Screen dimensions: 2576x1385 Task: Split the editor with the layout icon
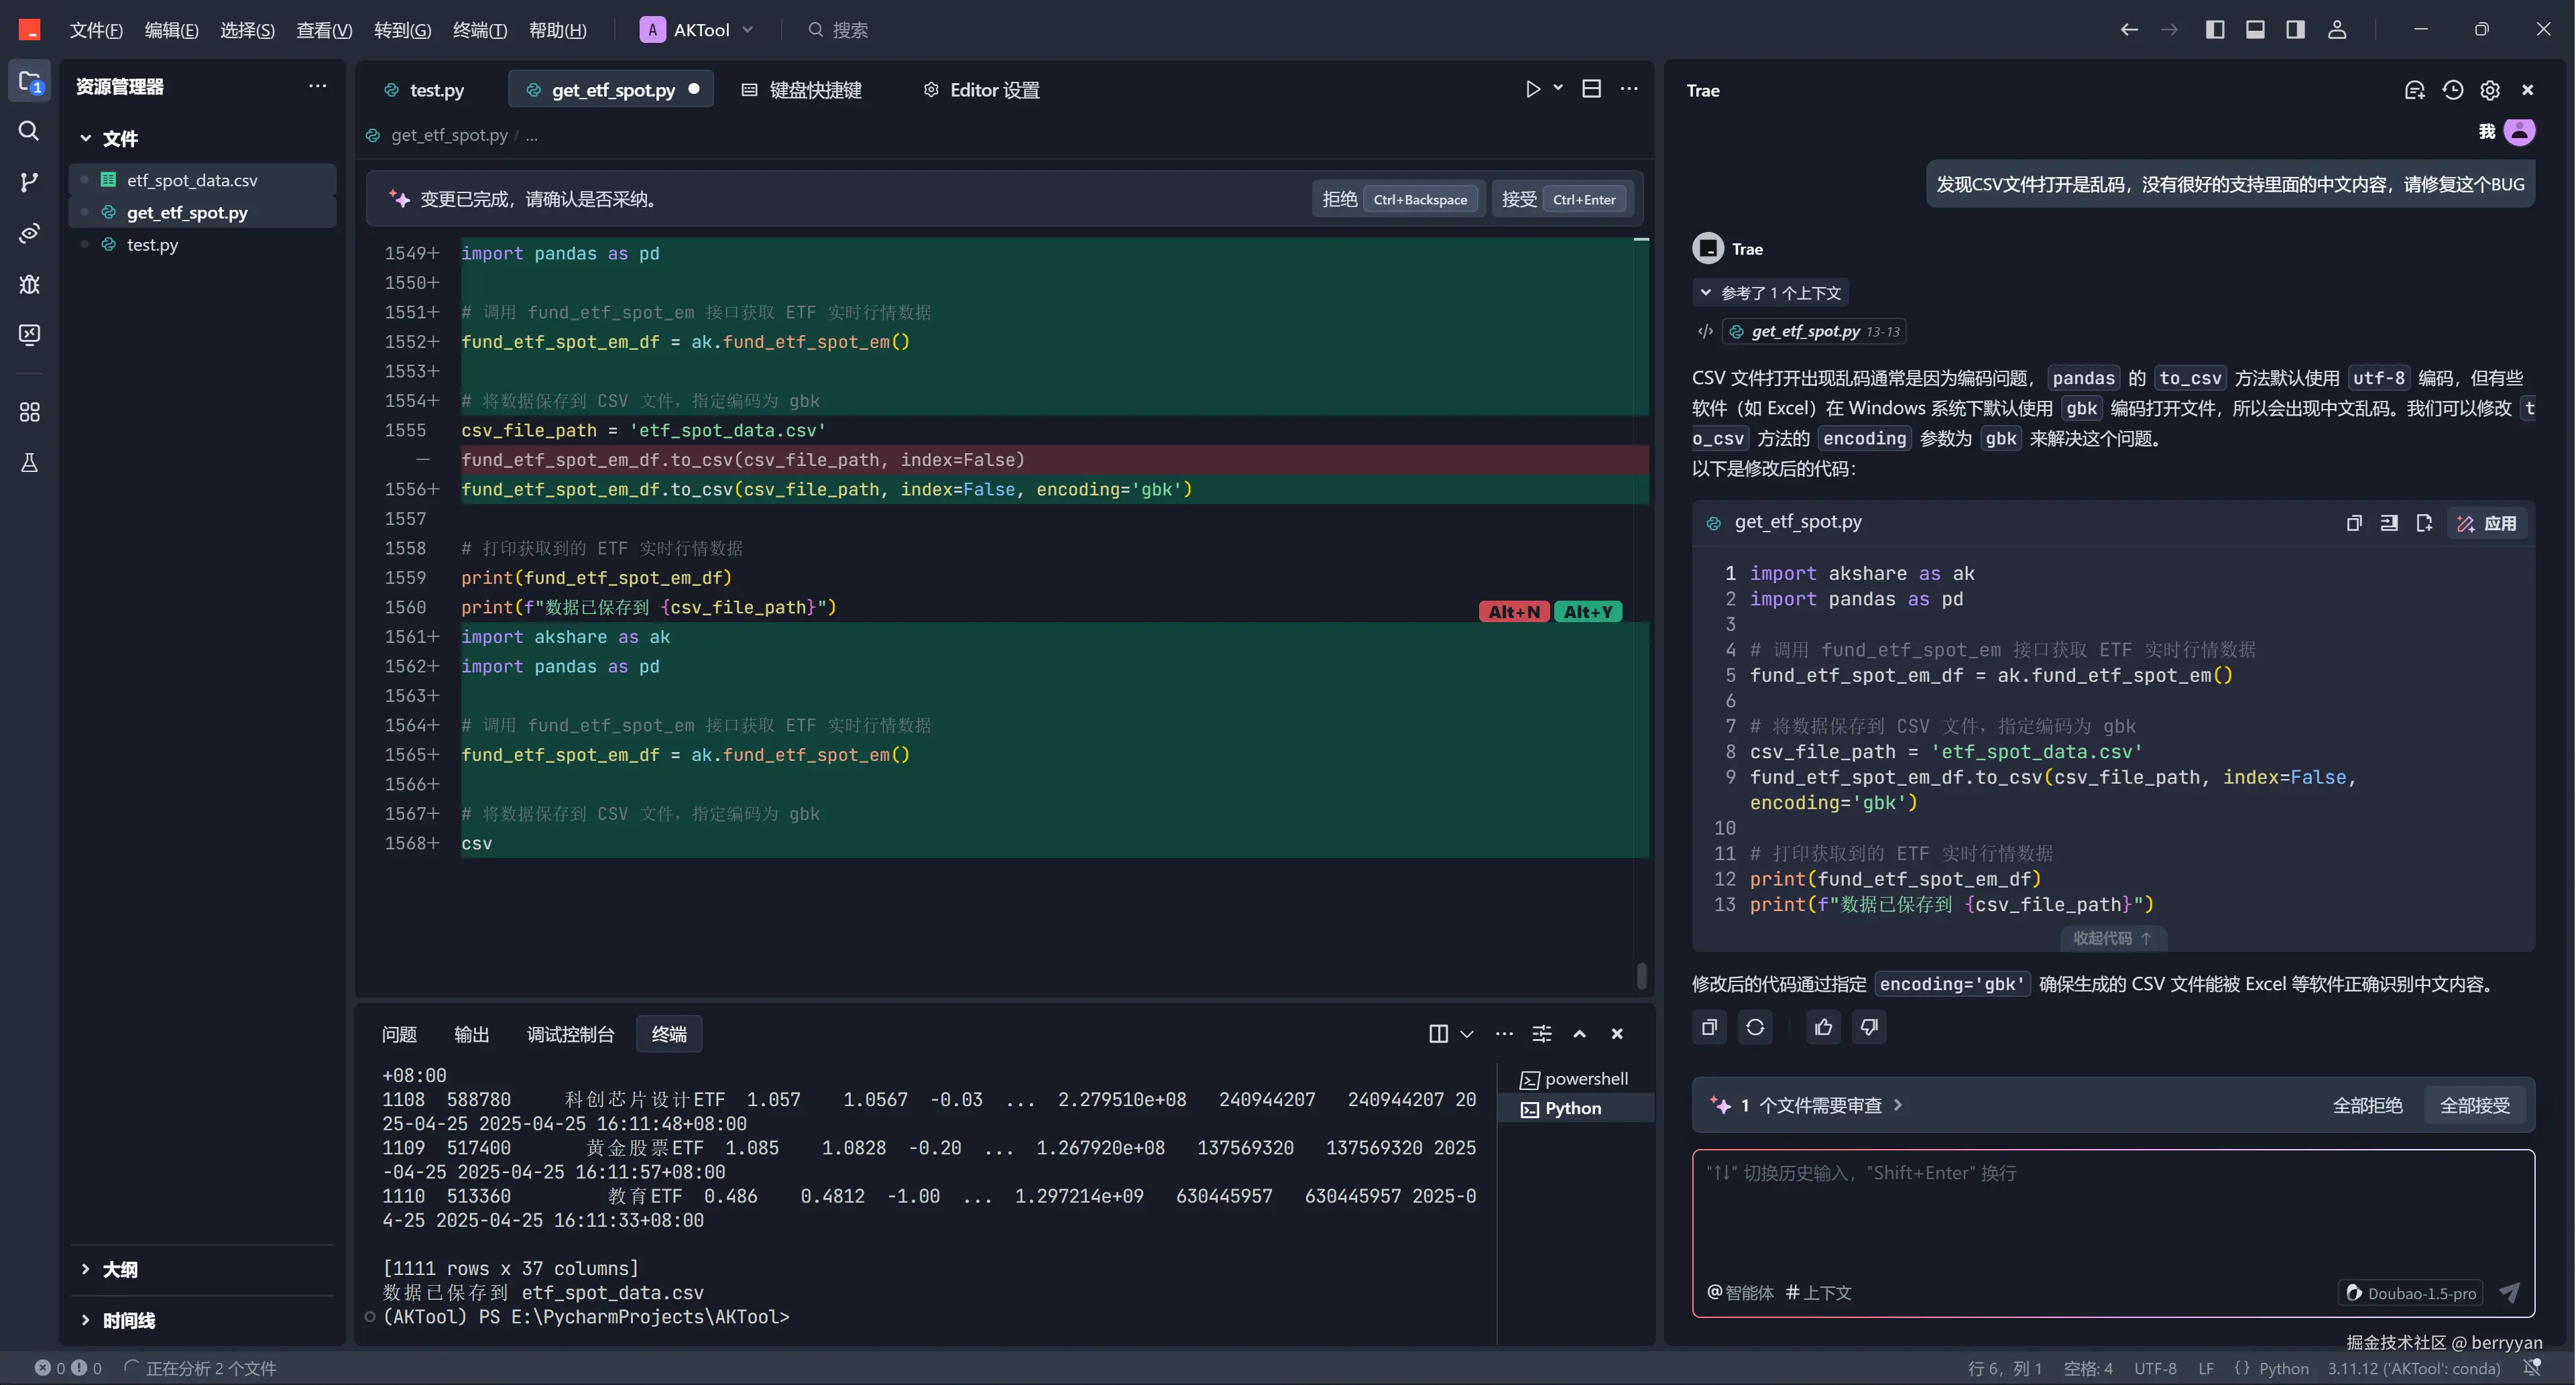1591,89
